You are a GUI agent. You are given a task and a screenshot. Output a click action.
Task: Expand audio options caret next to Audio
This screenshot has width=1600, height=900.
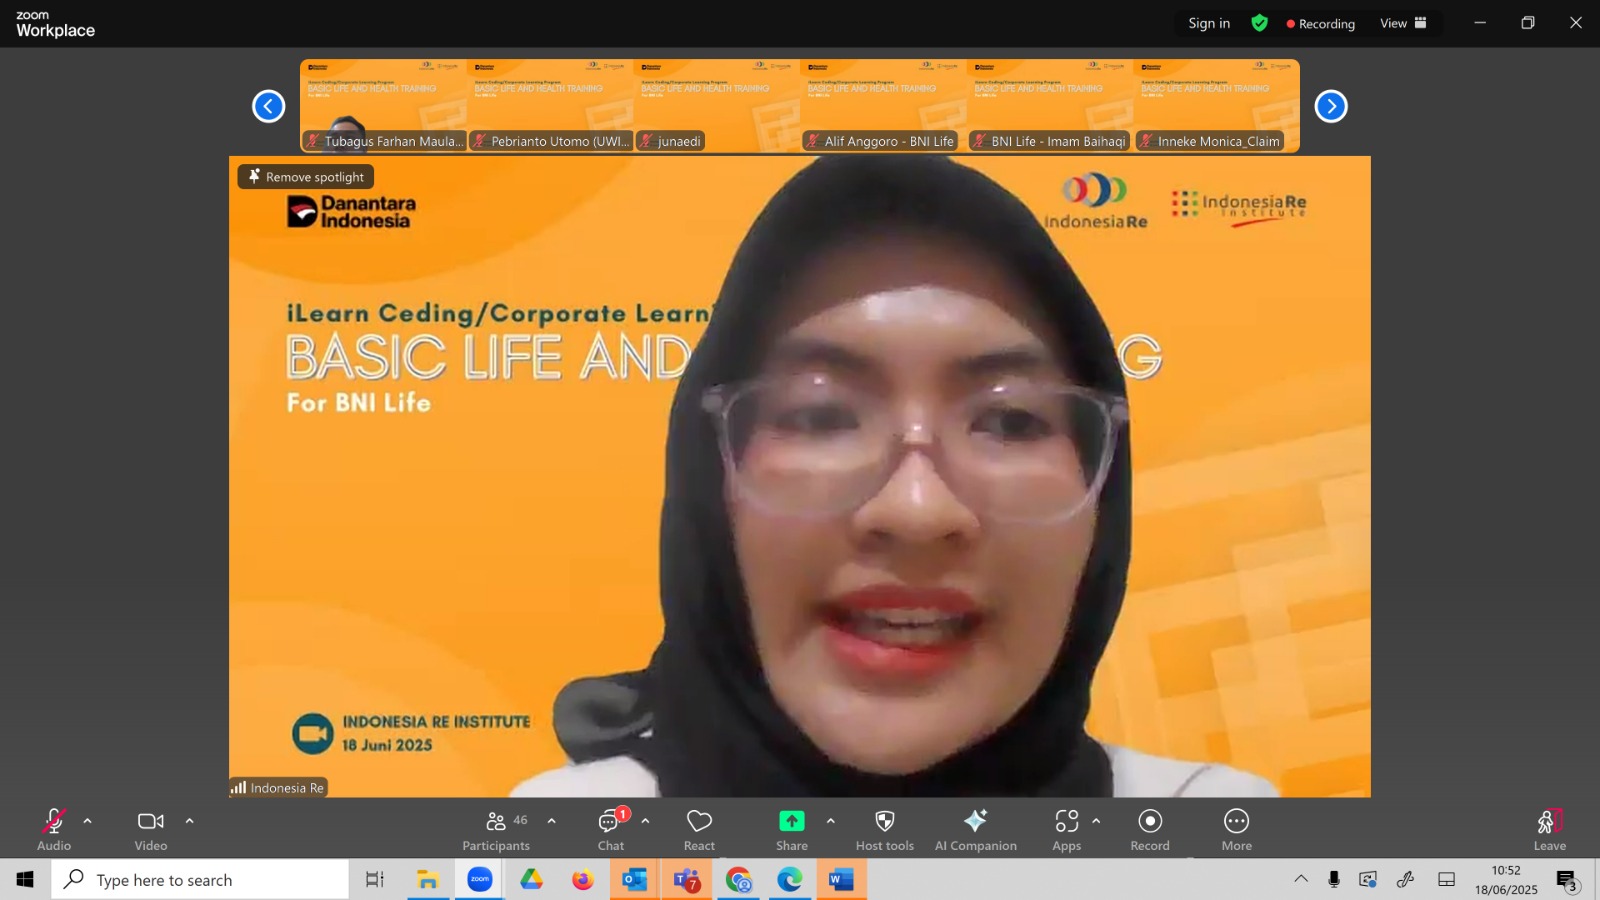[x=88, y=821]
